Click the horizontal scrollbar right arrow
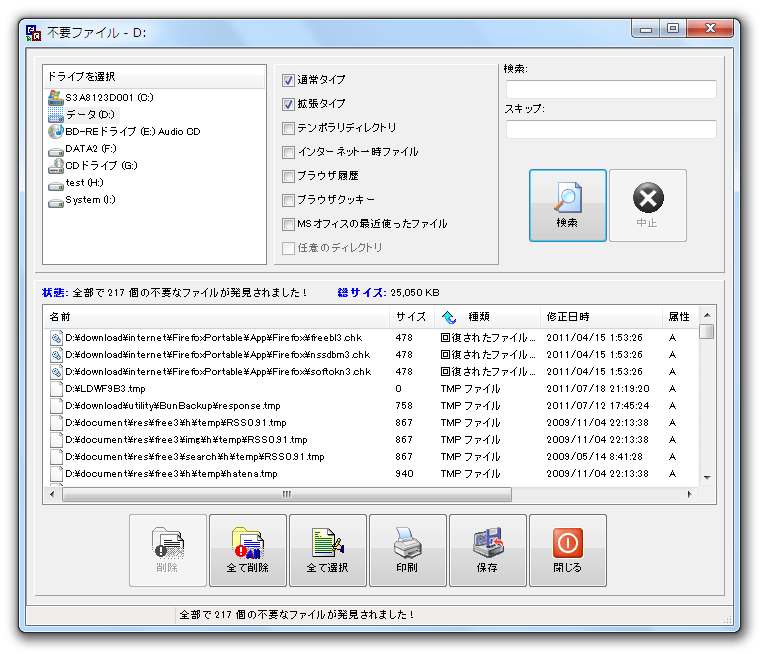 [x=690, y=494]
